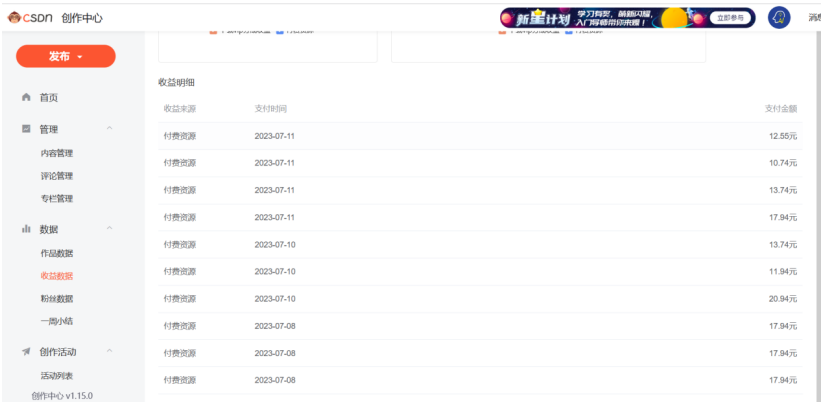Viewport: 821px width, 406px height.
Task: Open 评论管理 menu item
Action: [57, 176]
